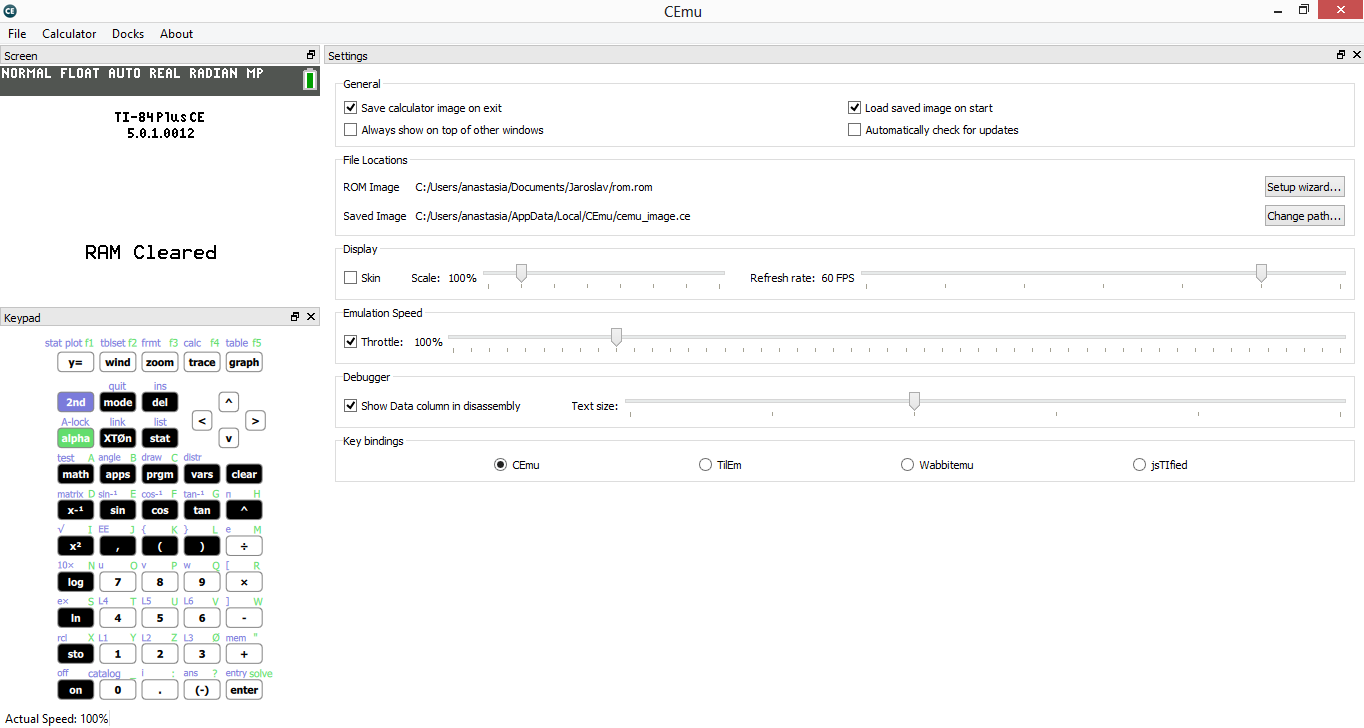The width and height of the screenshot is (1364, 728).
Task: Open the About menu
Action: click(176, 33)
